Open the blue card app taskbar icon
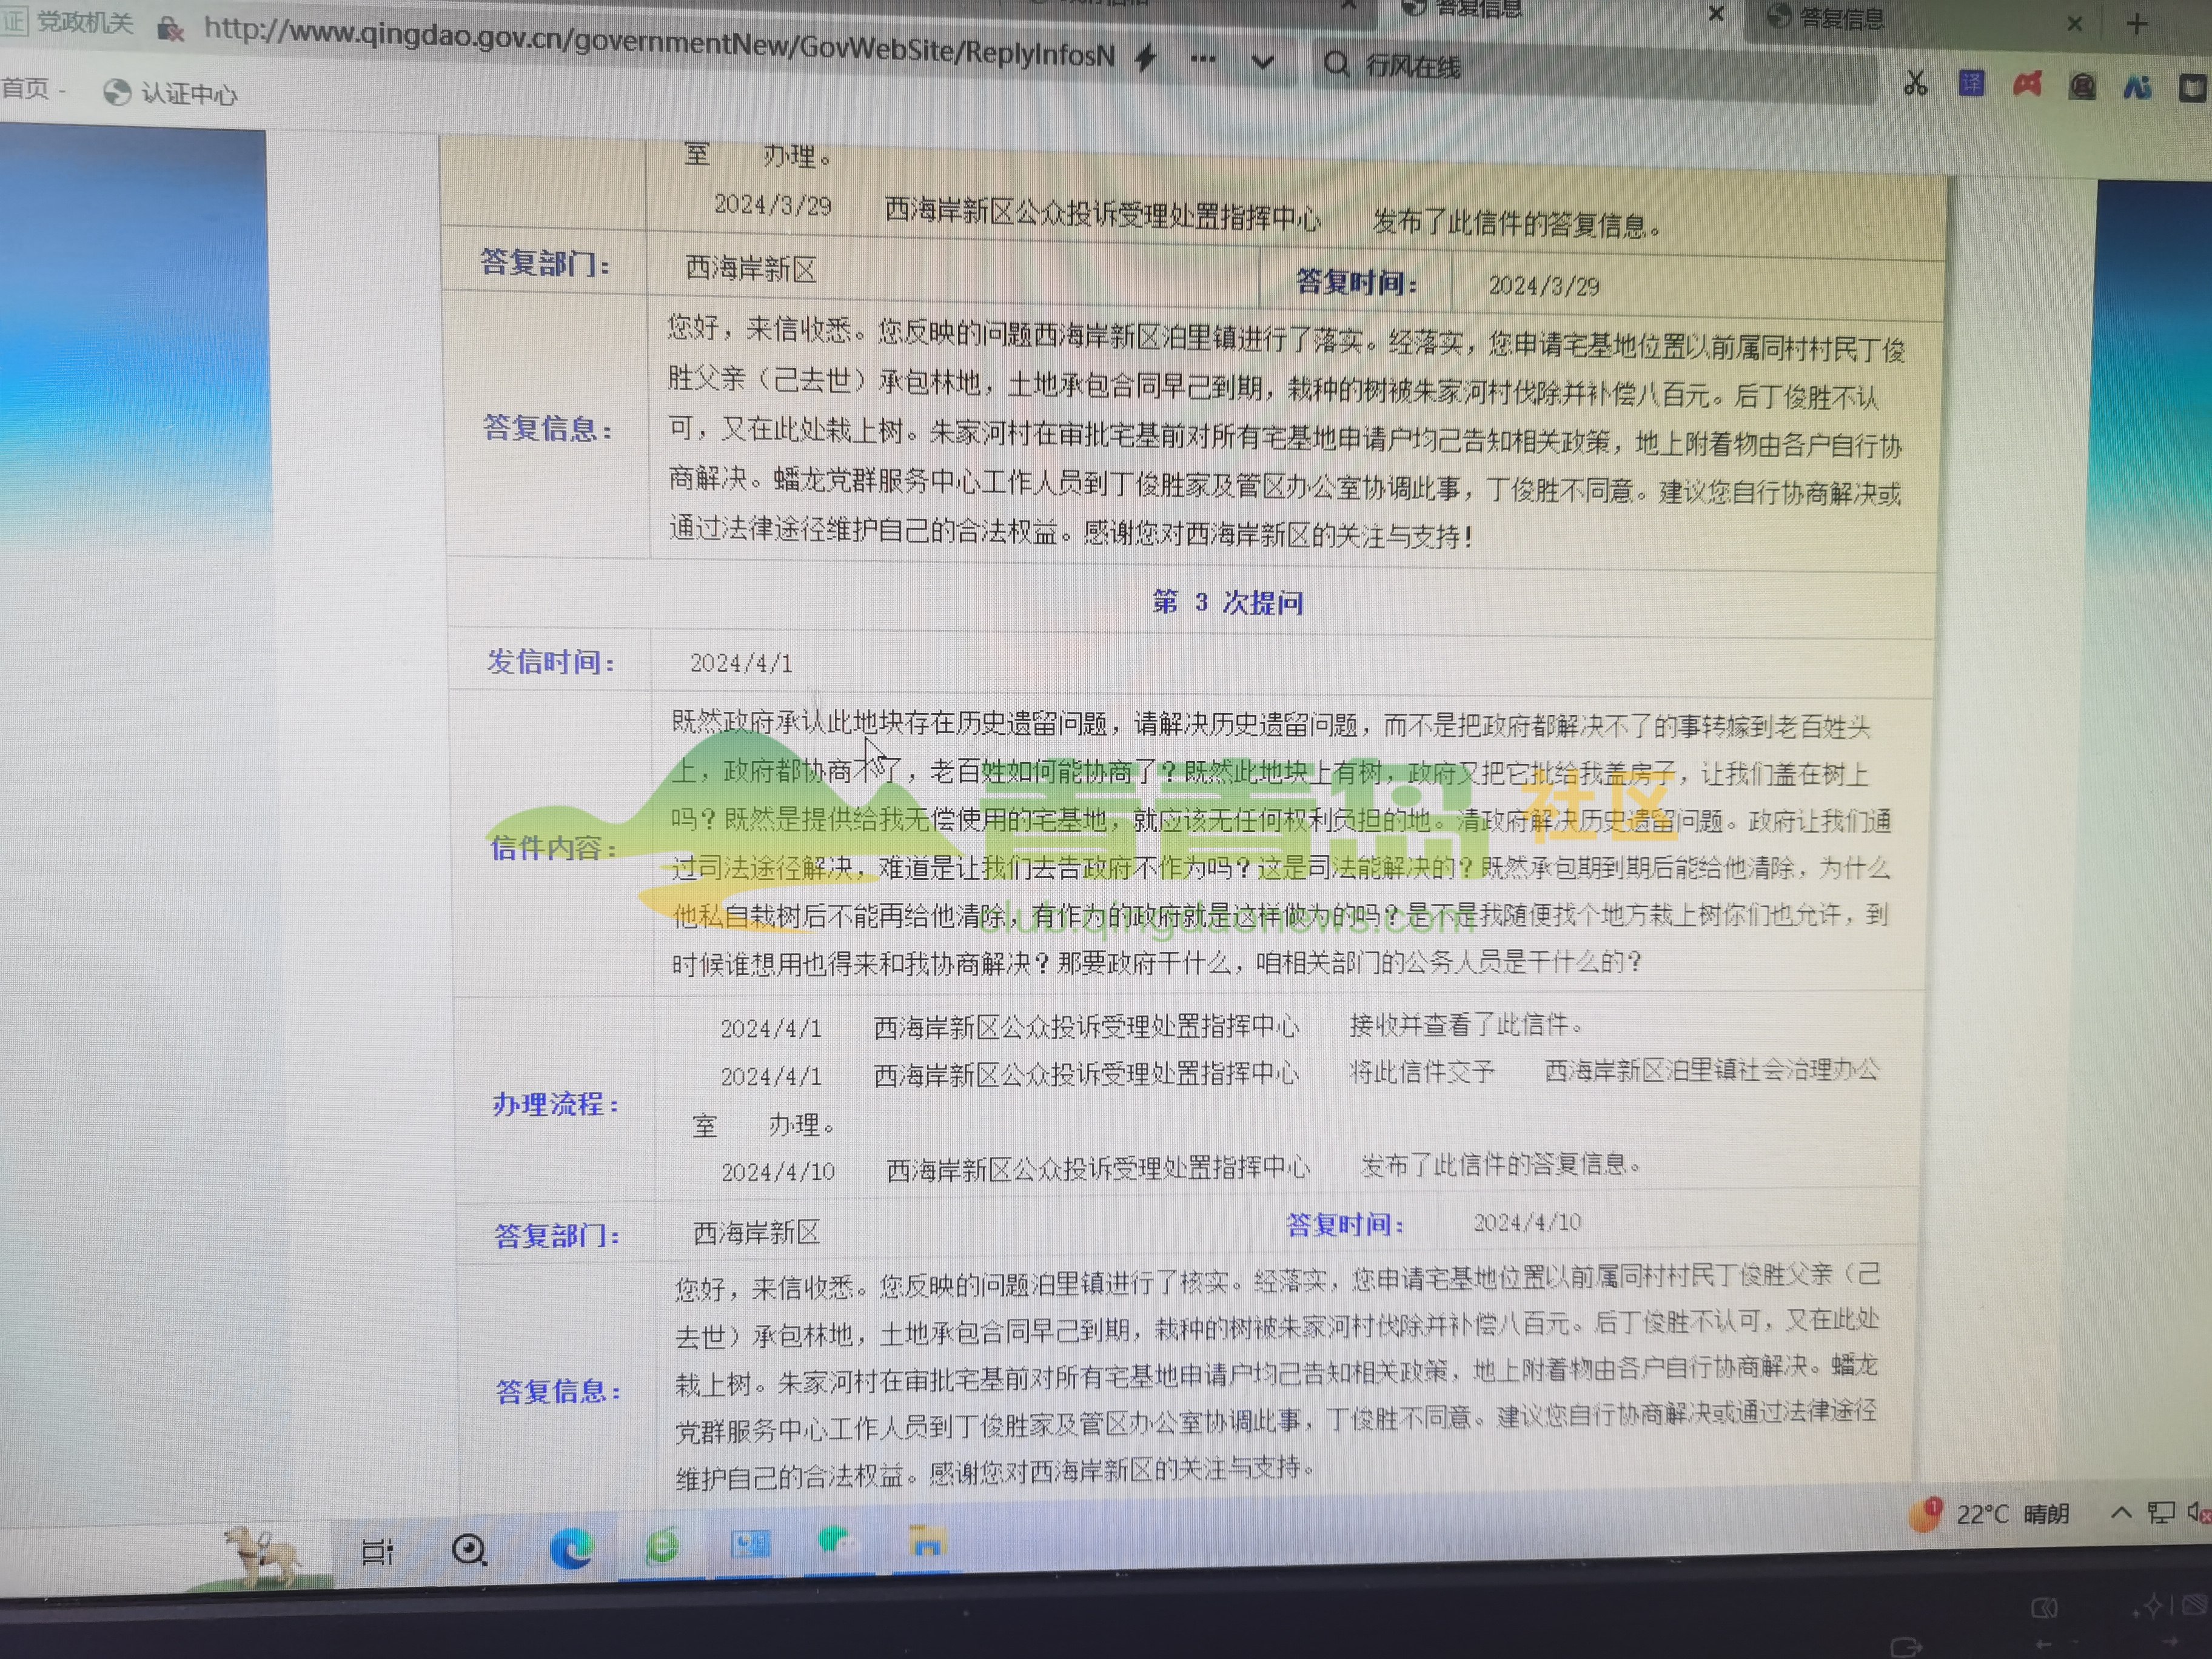2212x1659 pixels. pos(750,1544)
